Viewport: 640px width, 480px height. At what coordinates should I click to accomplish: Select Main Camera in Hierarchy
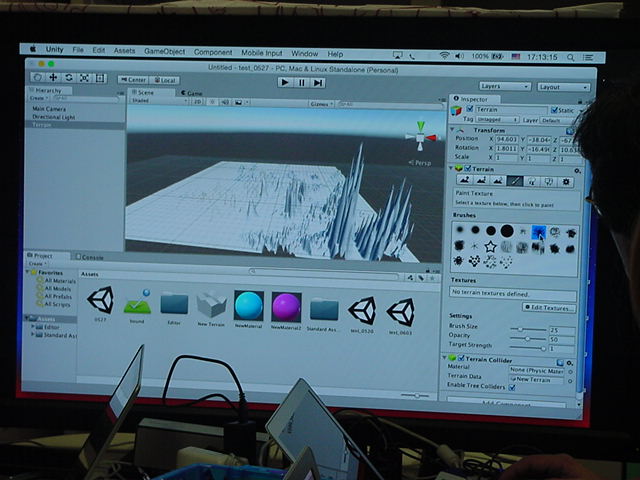(49, 109)
